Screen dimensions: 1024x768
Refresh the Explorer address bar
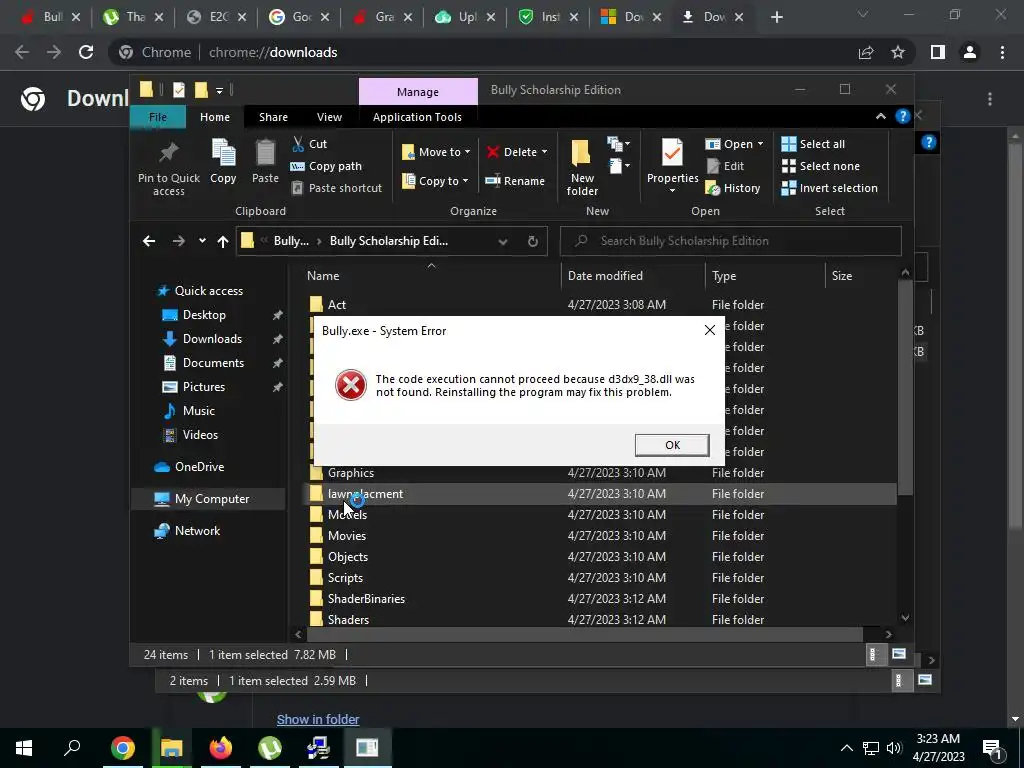click(x=533, y=241)
